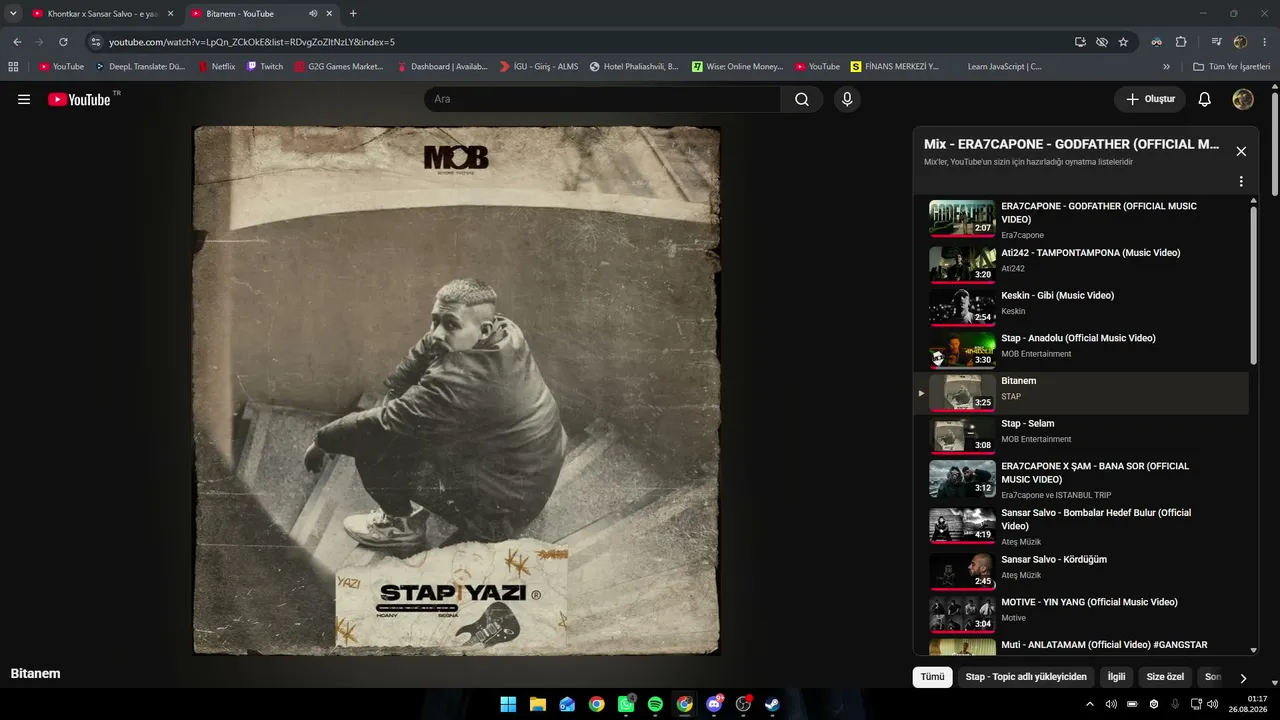The image size is (1280, 720).
Task: Open the Wise: Online Money bookmark
Action: tap(738, 67)
